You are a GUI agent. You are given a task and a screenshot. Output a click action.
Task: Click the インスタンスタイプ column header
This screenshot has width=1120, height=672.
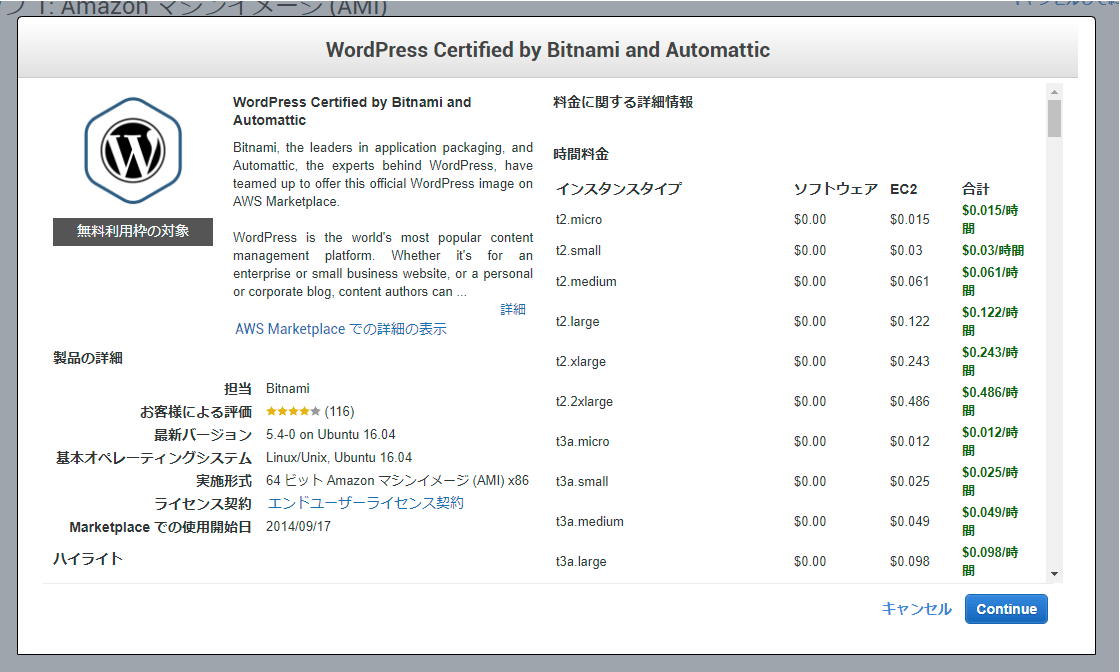pos(619,189)
